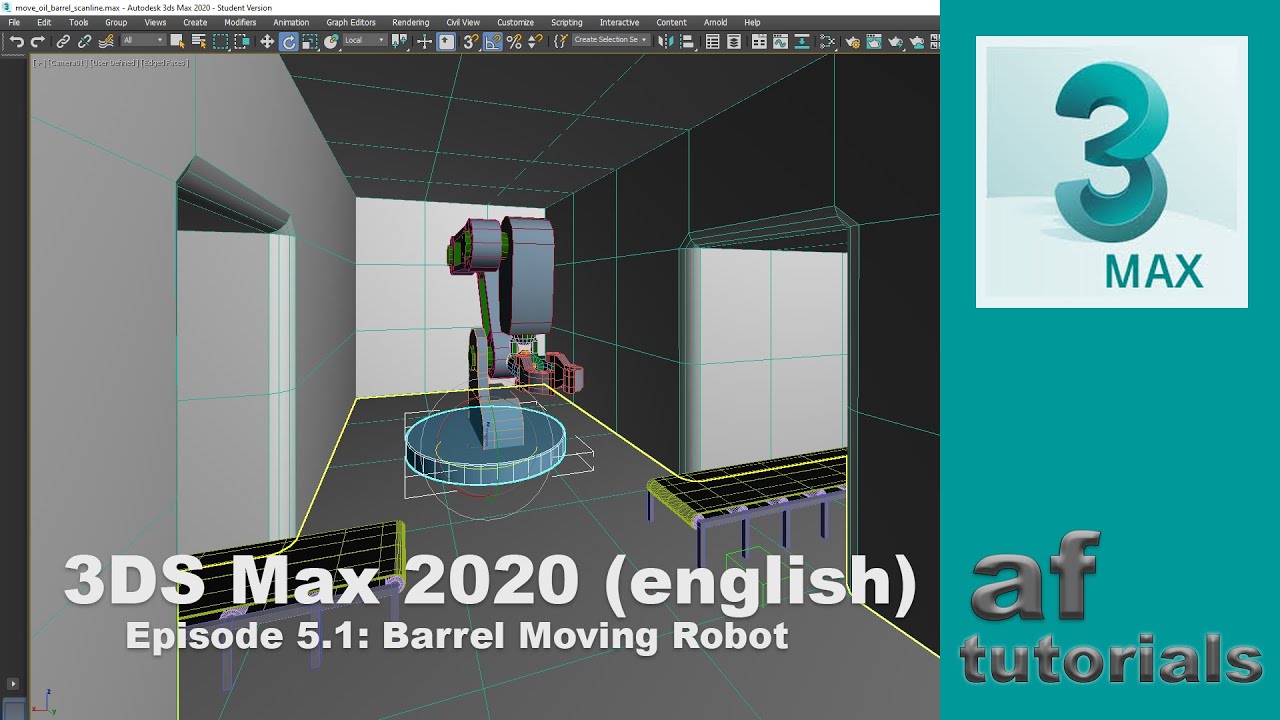Open the Views menu
This screenshot has height=720, width=1280.
coord(155,22)
